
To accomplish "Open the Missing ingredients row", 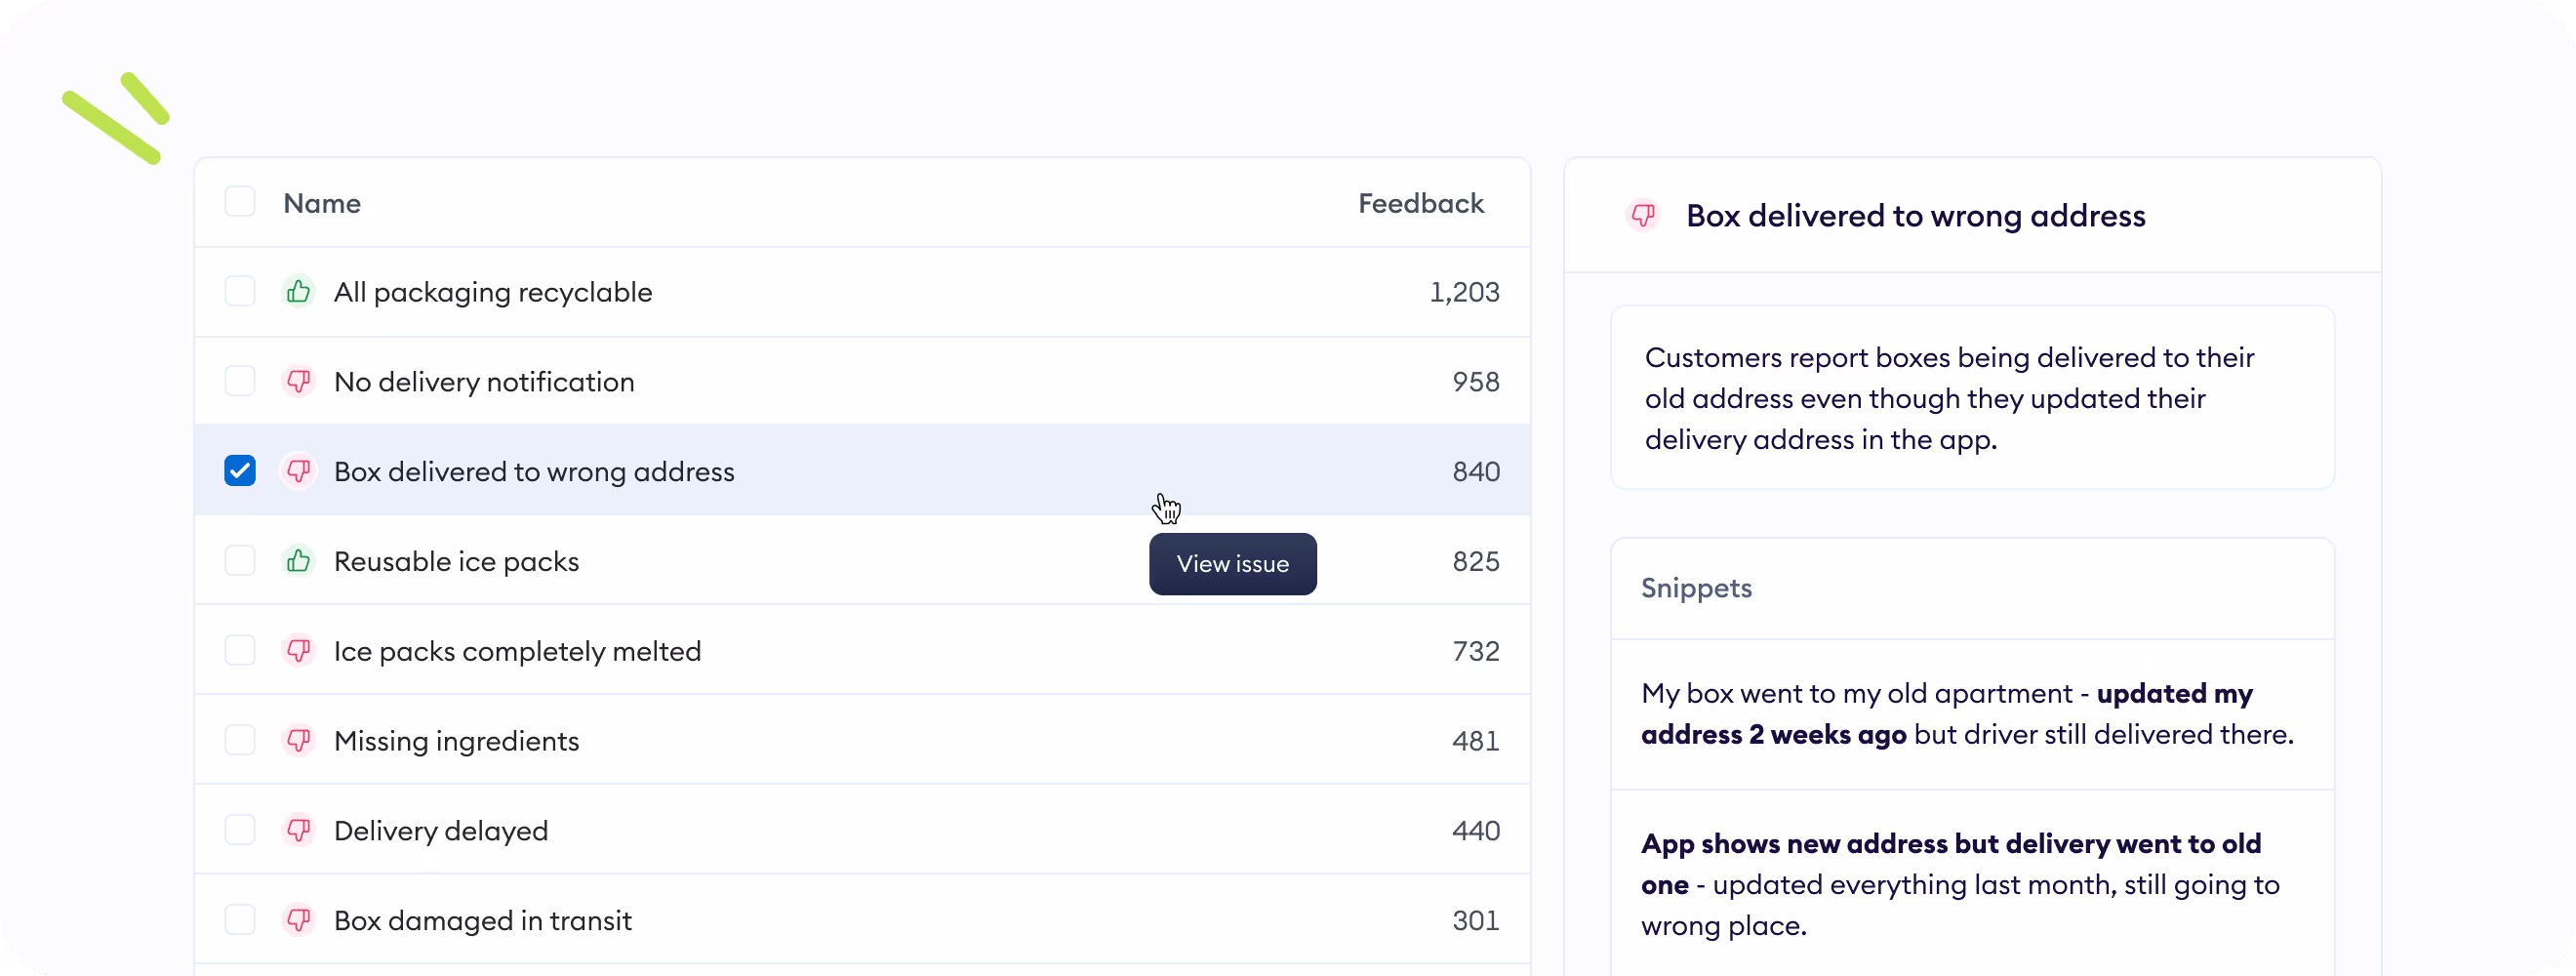I will [862, 740].
